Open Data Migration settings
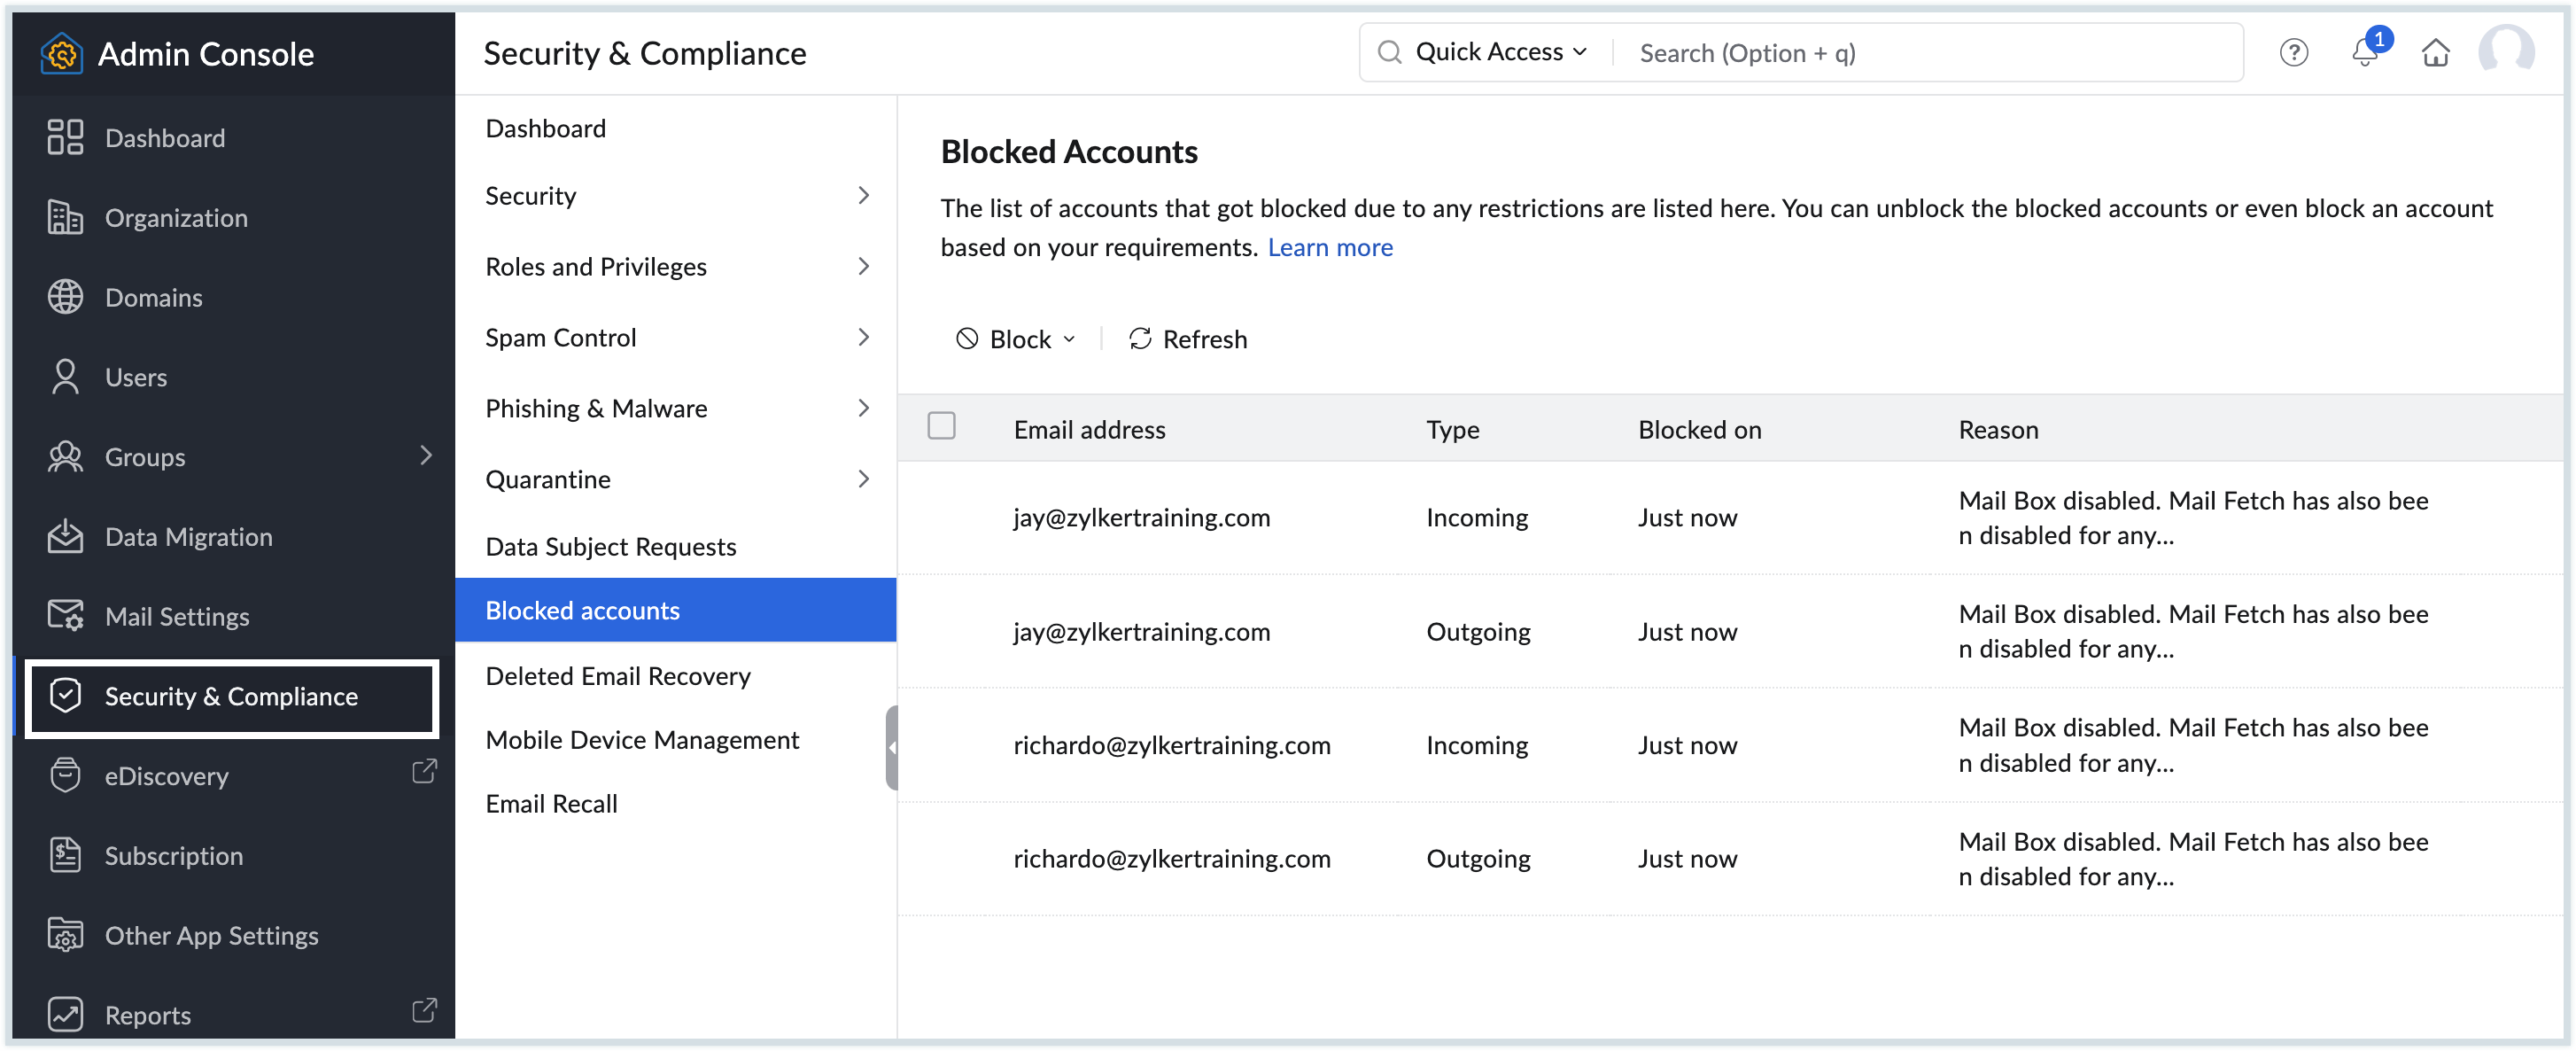 coord(64,536)
